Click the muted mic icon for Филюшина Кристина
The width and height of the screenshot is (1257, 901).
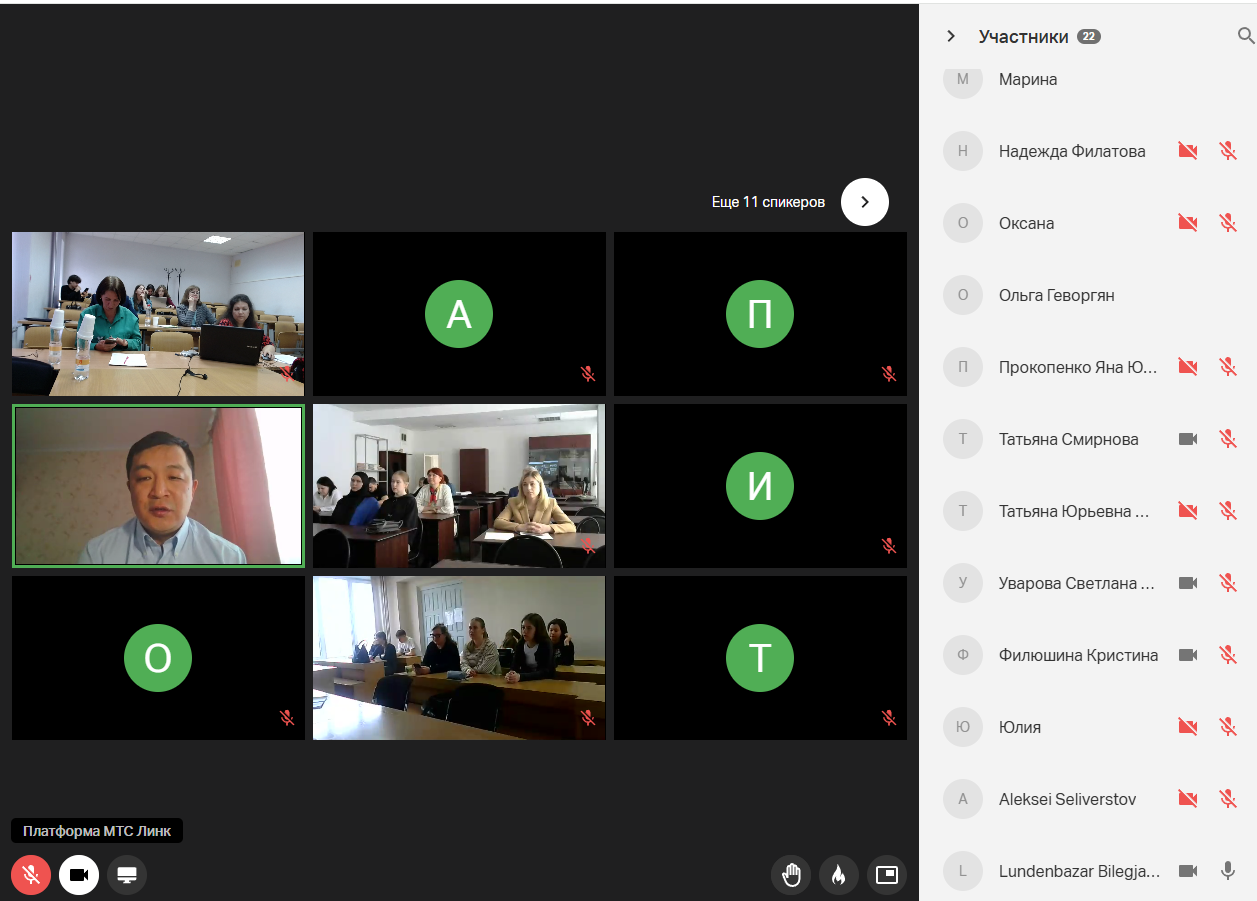[x=1228, y=655]
